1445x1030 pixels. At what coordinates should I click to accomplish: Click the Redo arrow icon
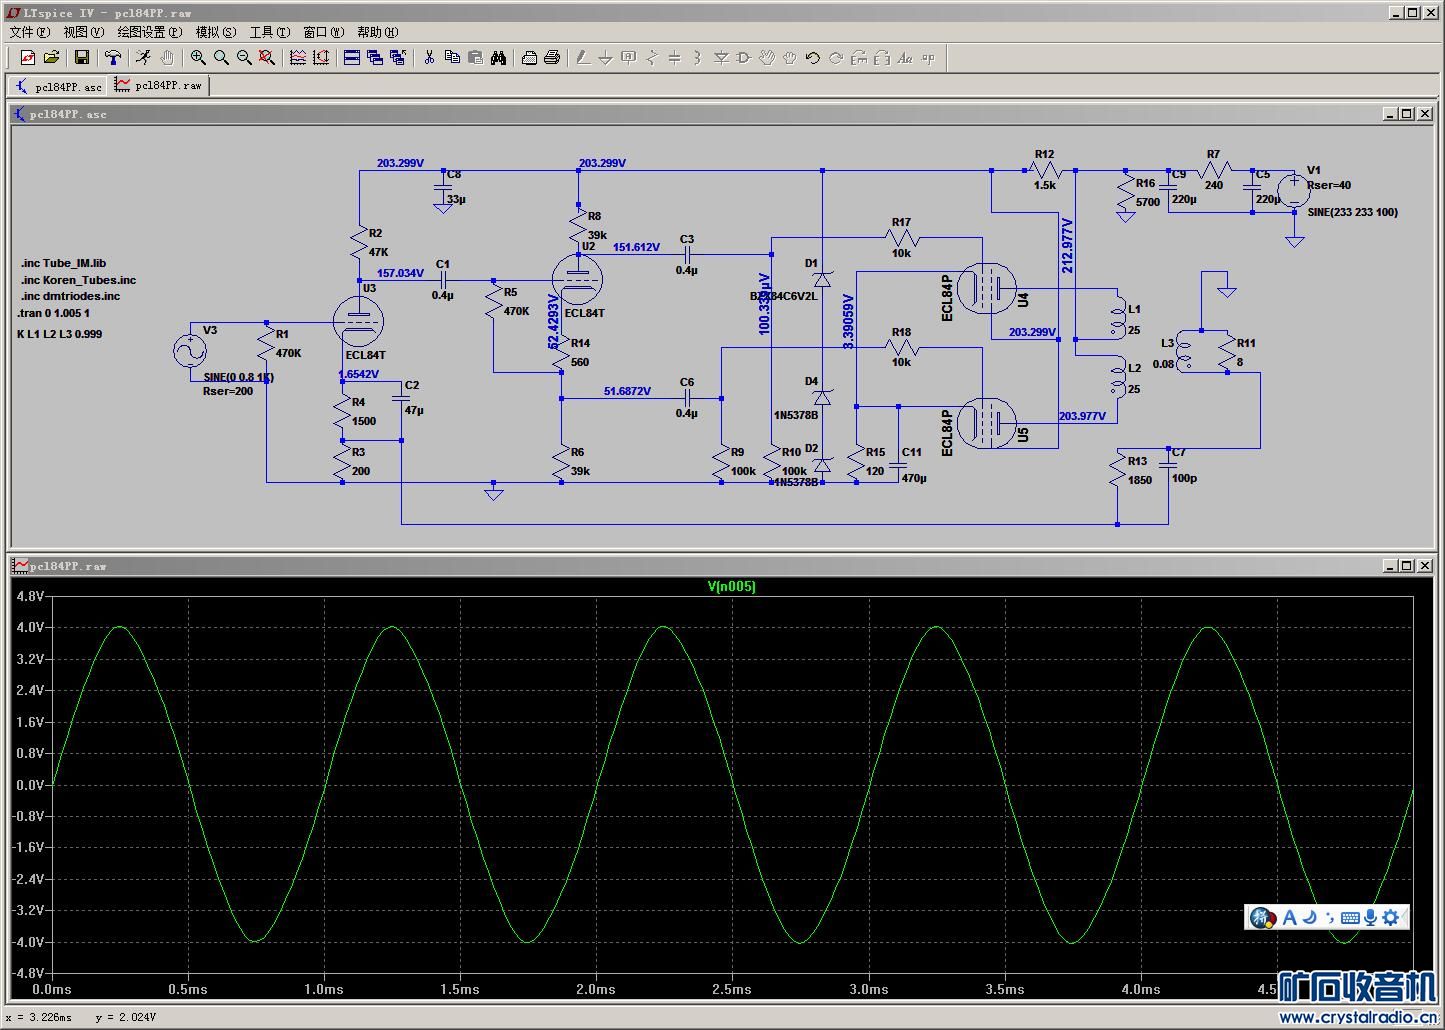[836, 58]
